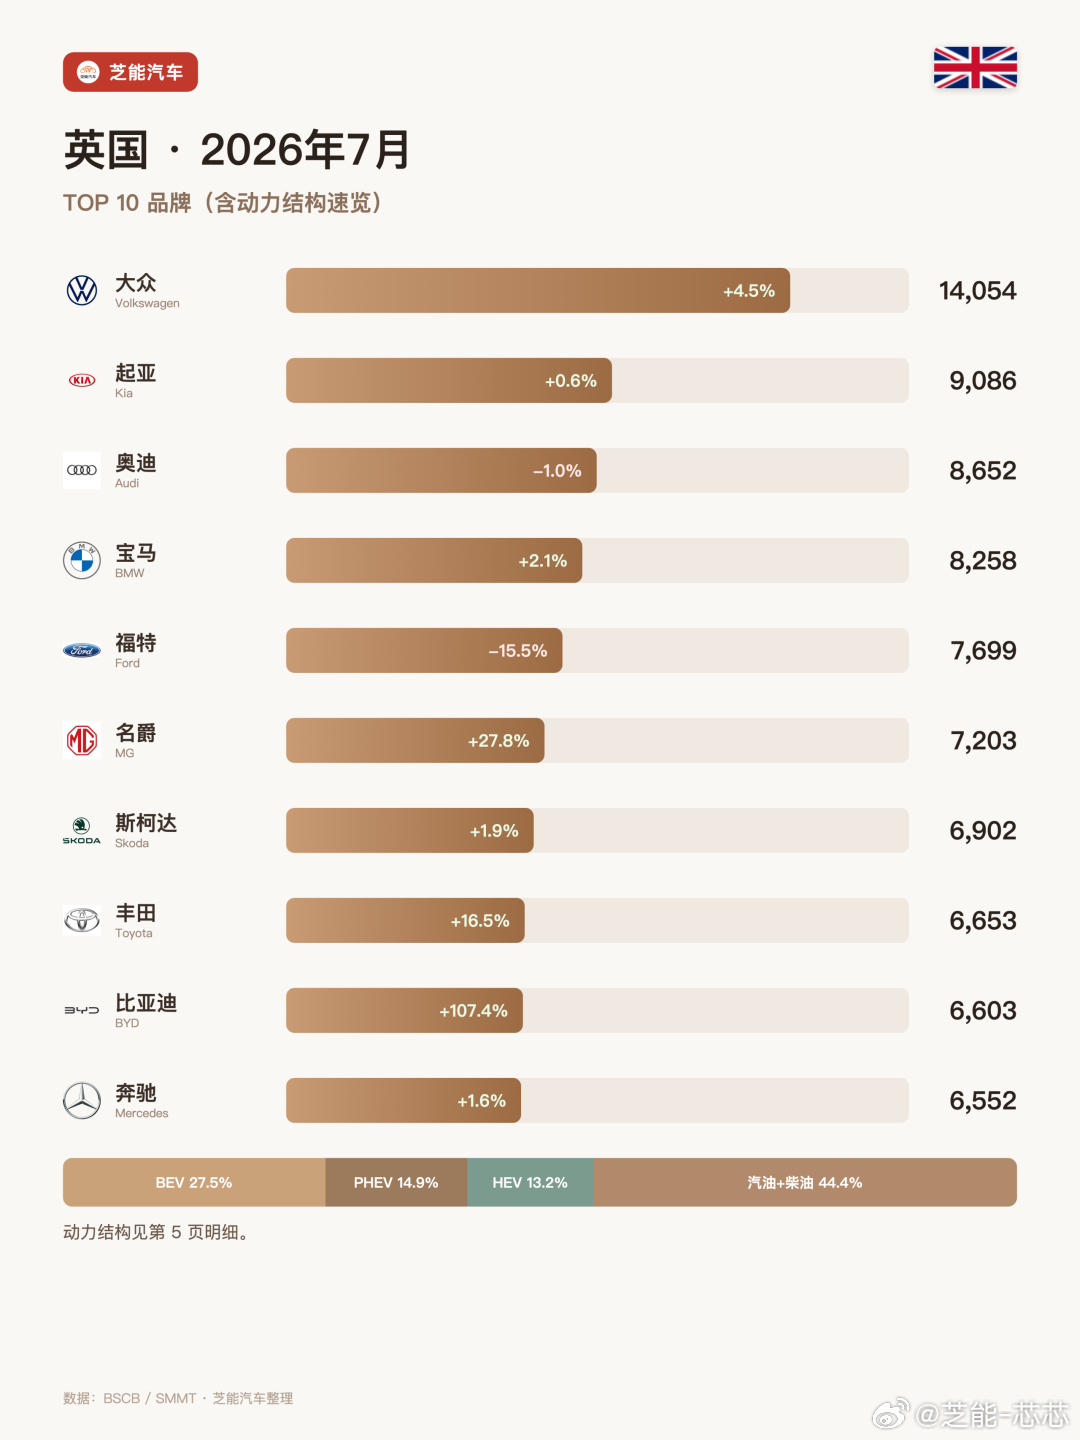Image resolution: width=1080 pixels, height=1440 pixels.
Task: Click the UK flag image
Action: tap(975, 68)
